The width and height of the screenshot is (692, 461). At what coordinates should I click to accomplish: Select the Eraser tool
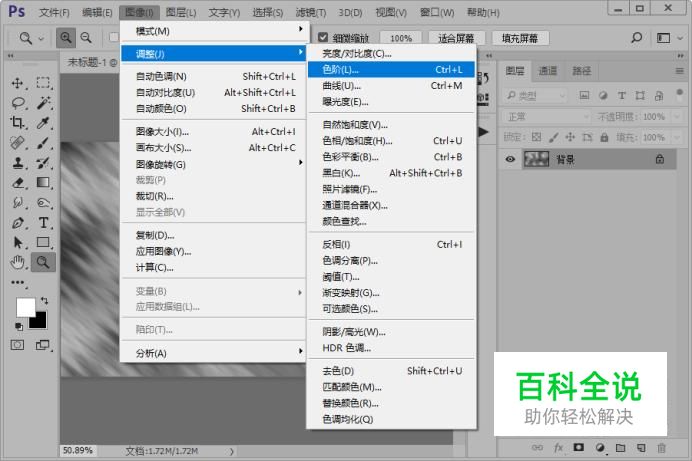(18, 183)
